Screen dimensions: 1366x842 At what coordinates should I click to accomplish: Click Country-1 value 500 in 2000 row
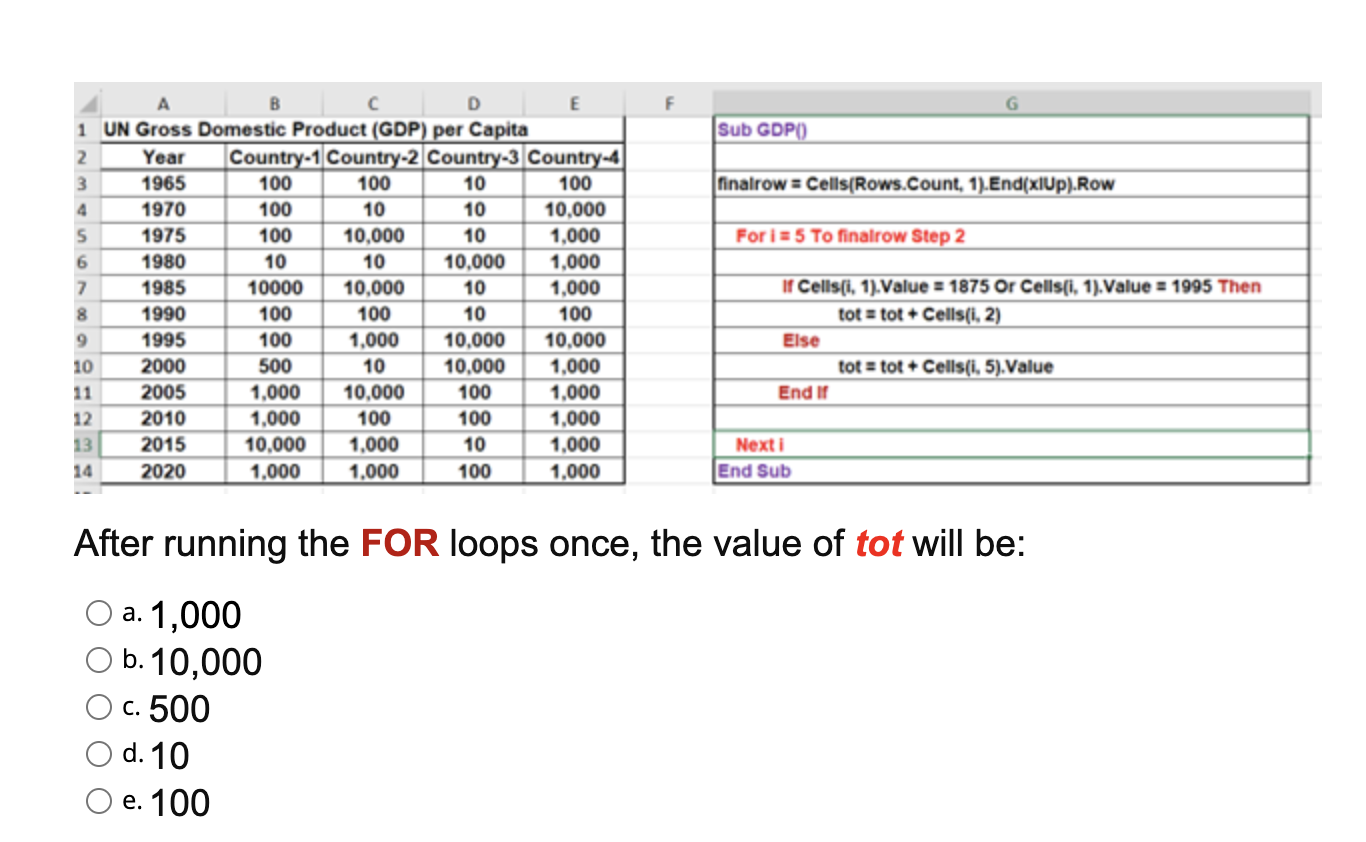[274, 367]
